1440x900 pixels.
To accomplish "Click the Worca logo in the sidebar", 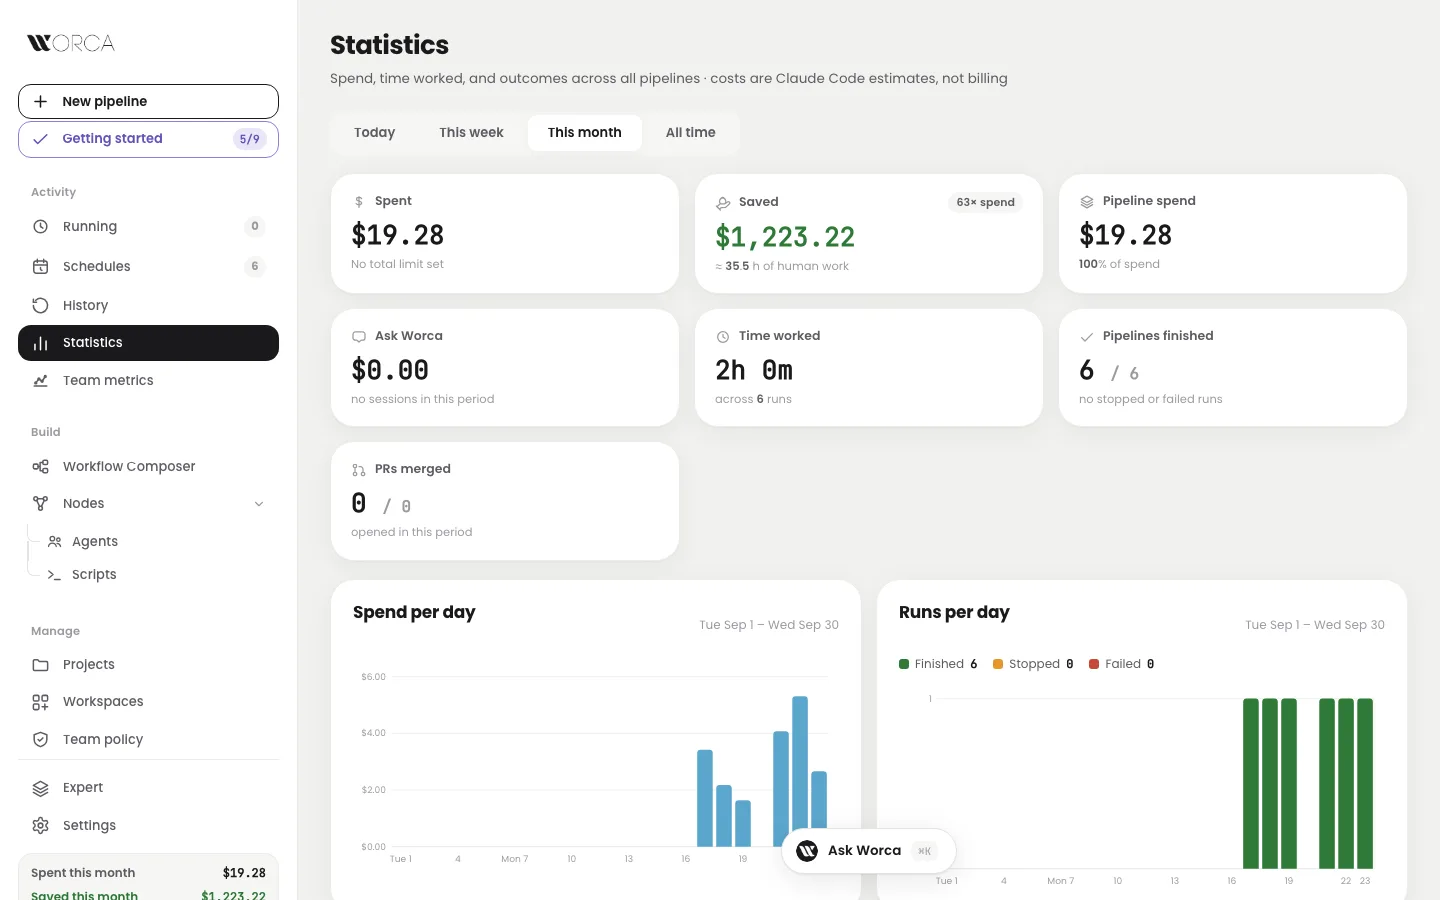I will 71,43.
